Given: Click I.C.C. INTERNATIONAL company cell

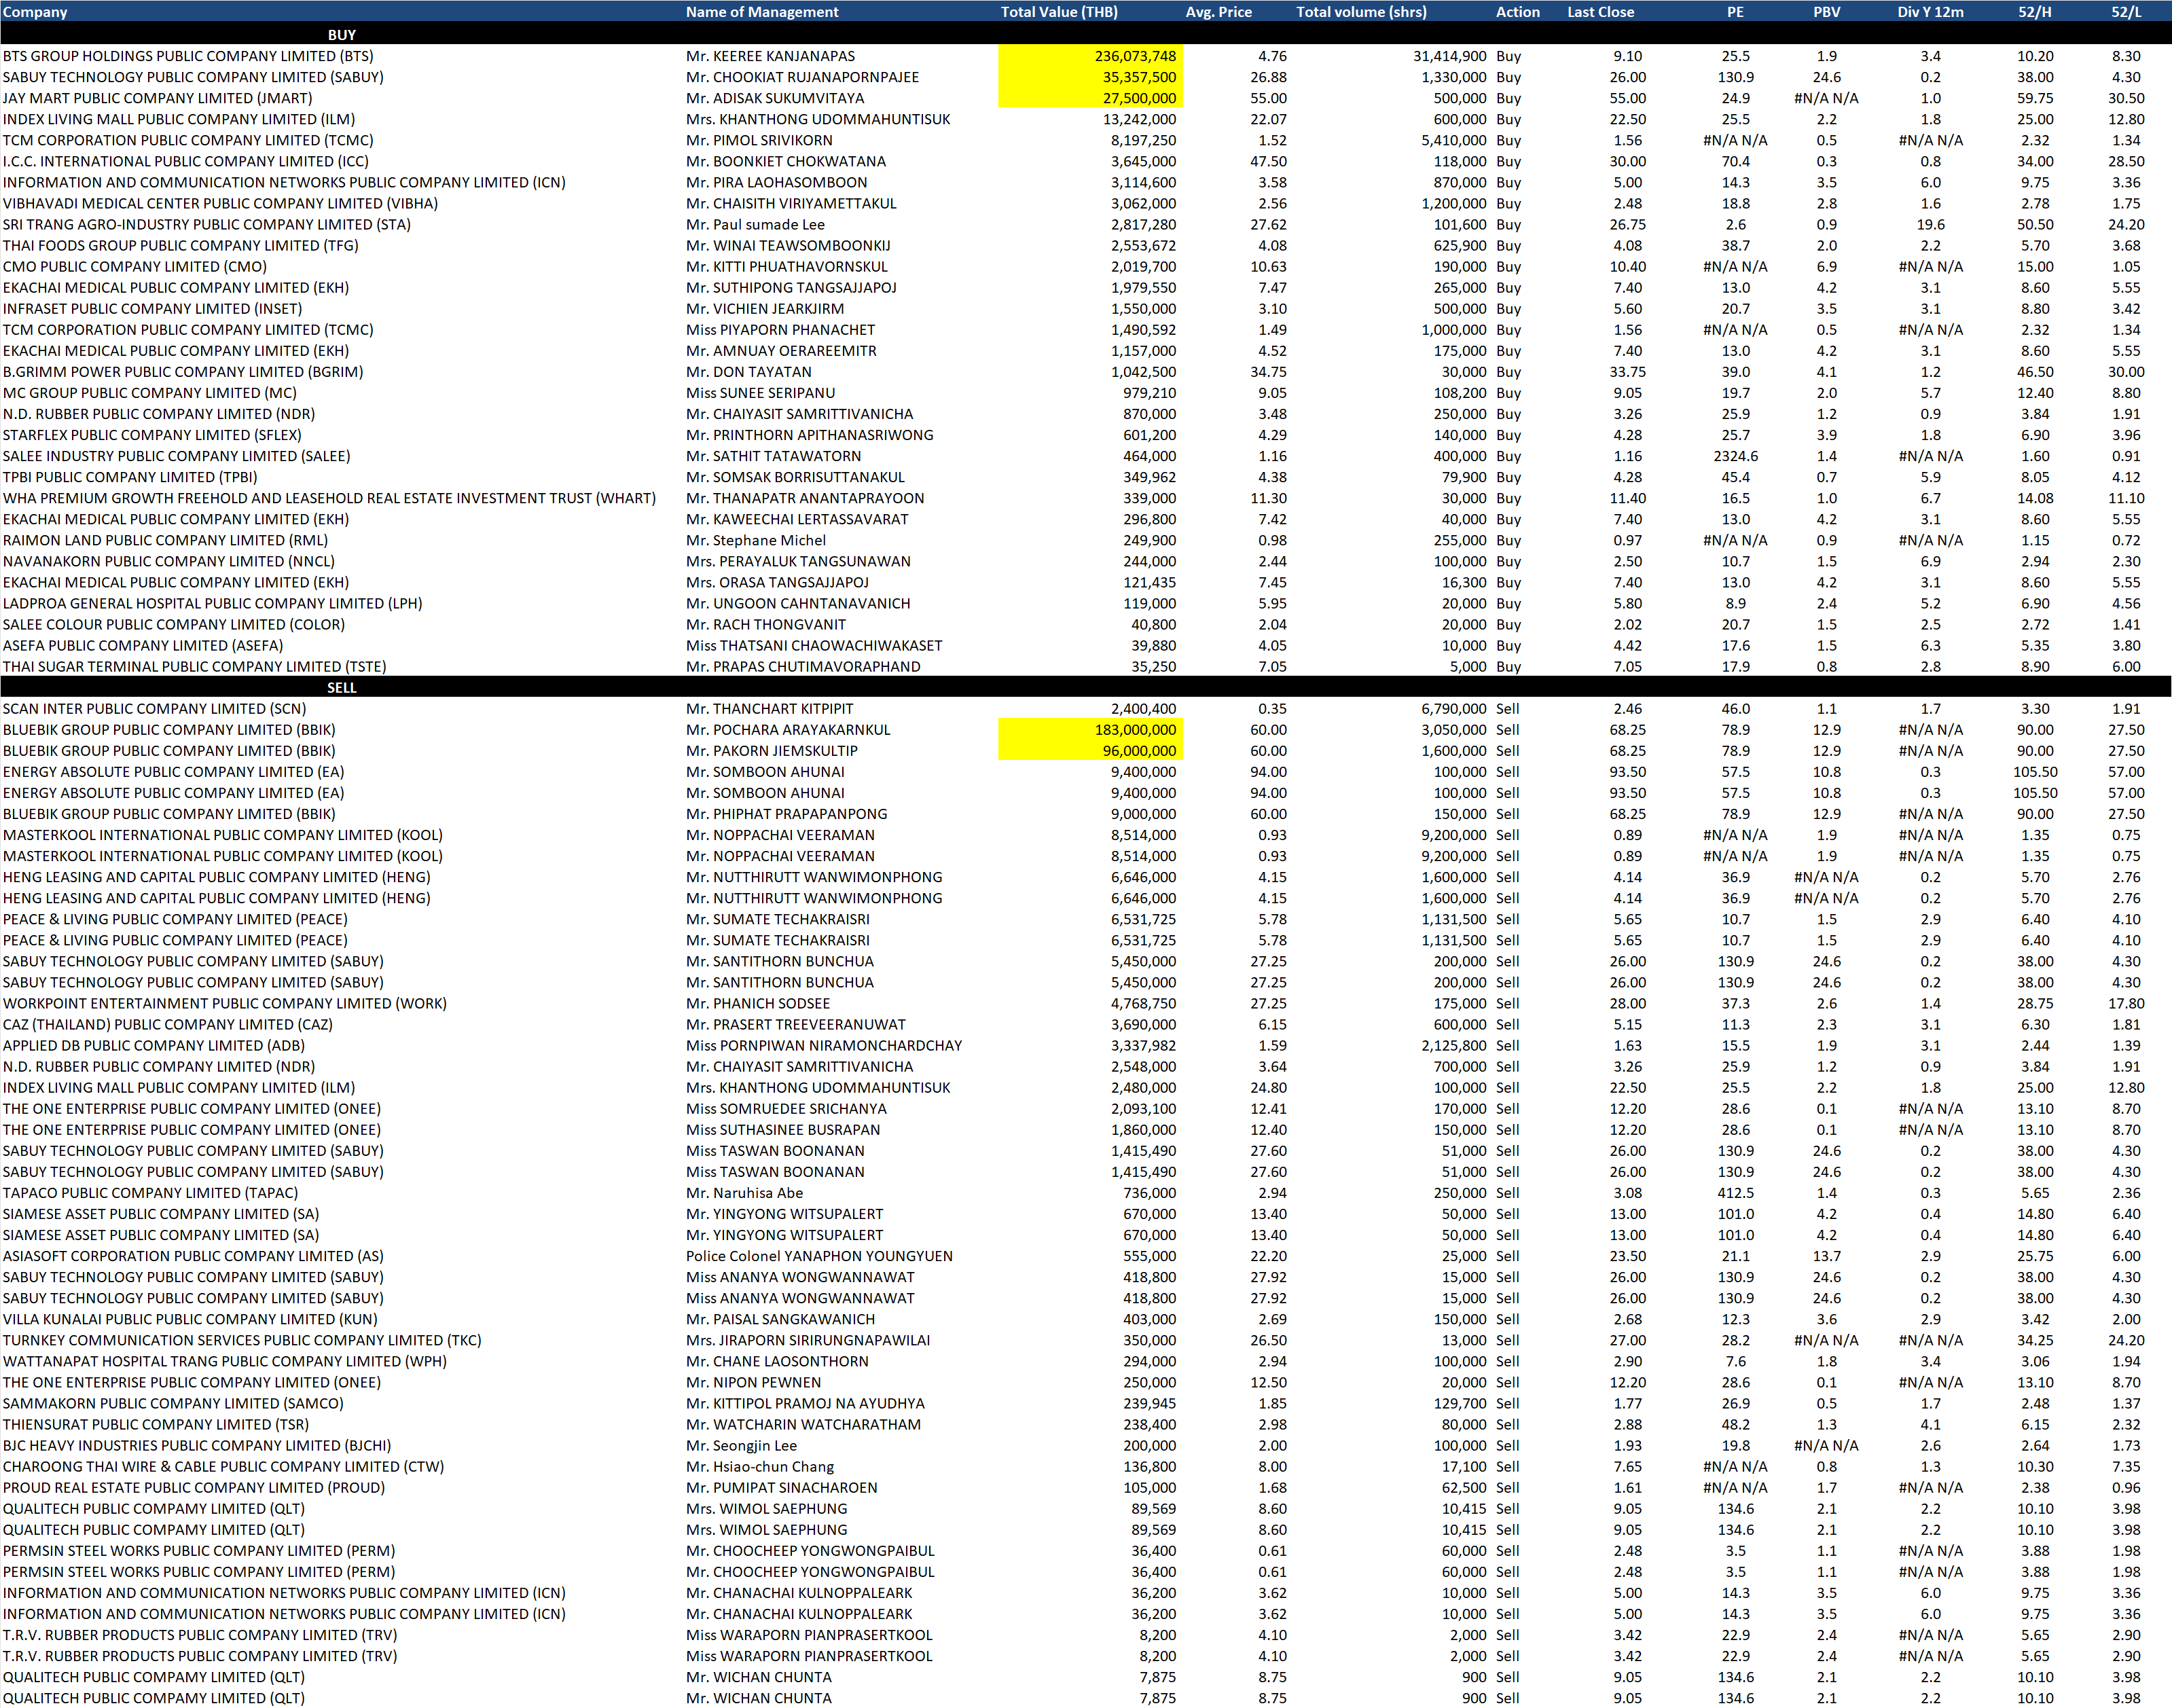Looking at the screenshot, I should 185,161.
